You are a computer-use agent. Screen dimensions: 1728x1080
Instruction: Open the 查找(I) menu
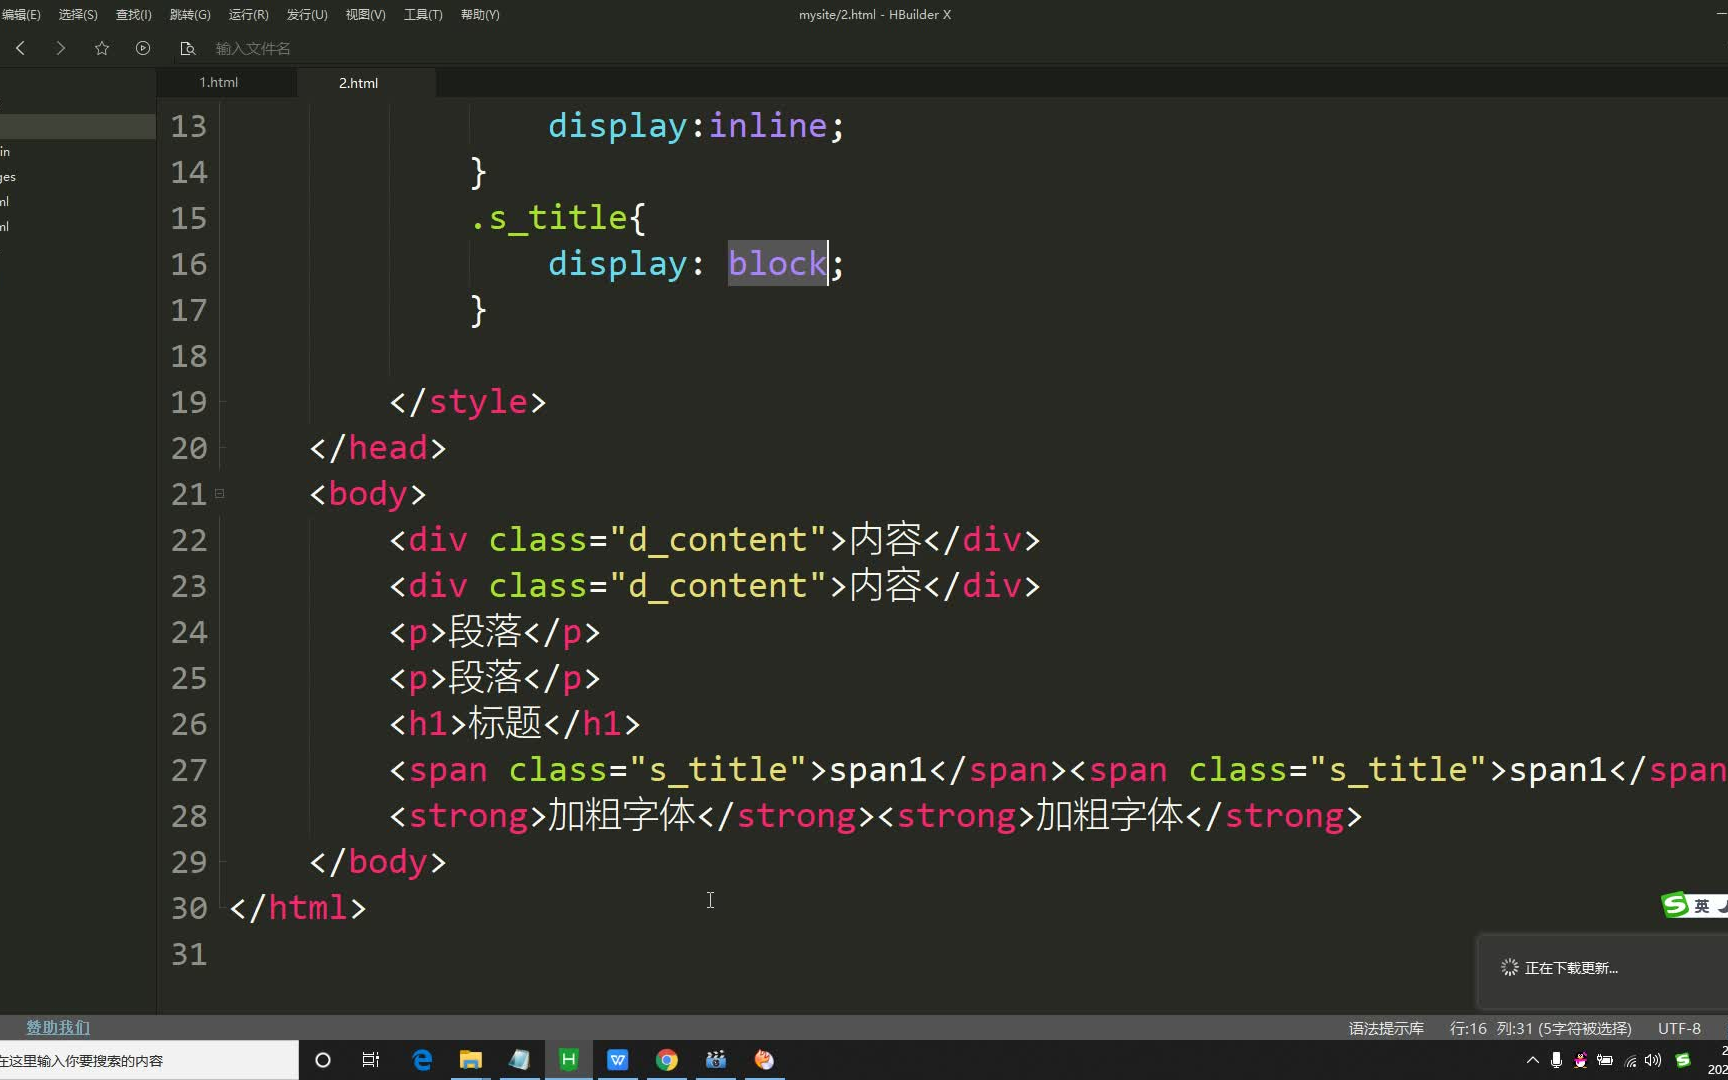click(x=134, y=15)
